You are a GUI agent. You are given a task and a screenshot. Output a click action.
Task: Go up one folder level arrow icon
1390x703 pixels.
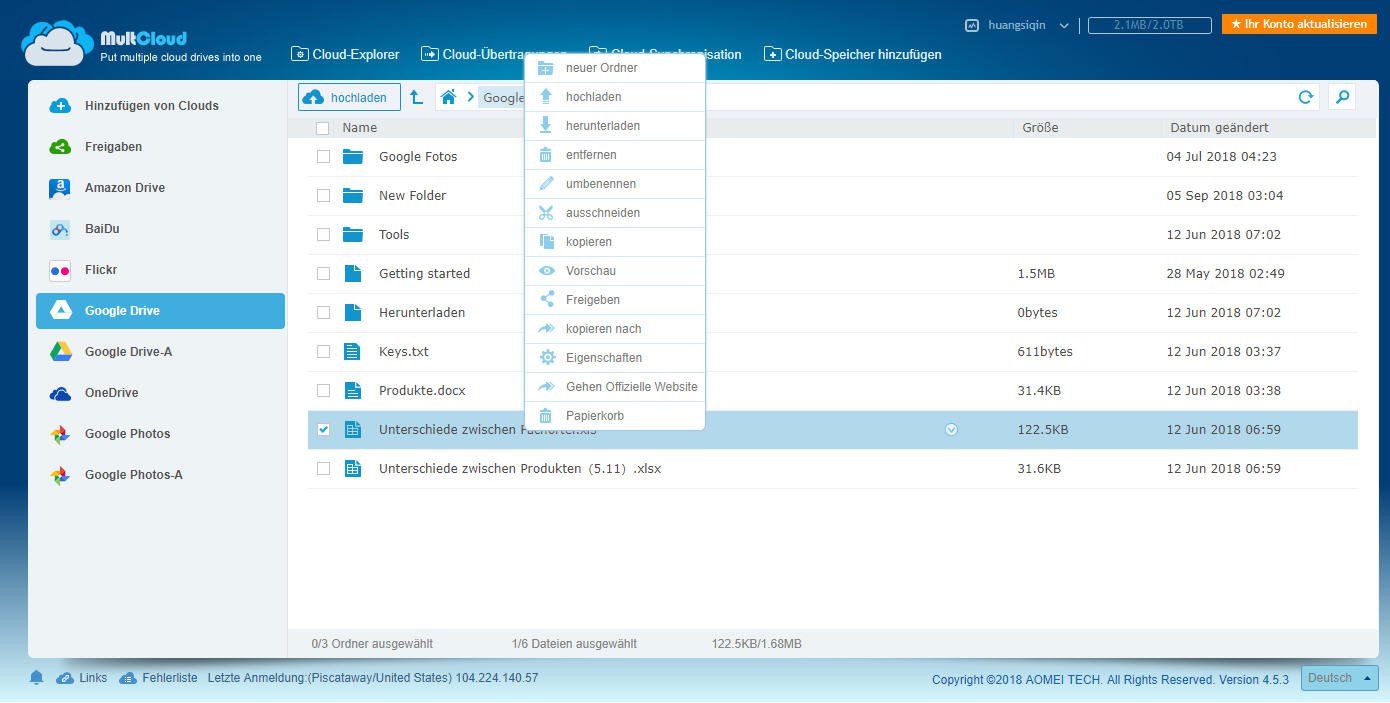click(416, 97)
